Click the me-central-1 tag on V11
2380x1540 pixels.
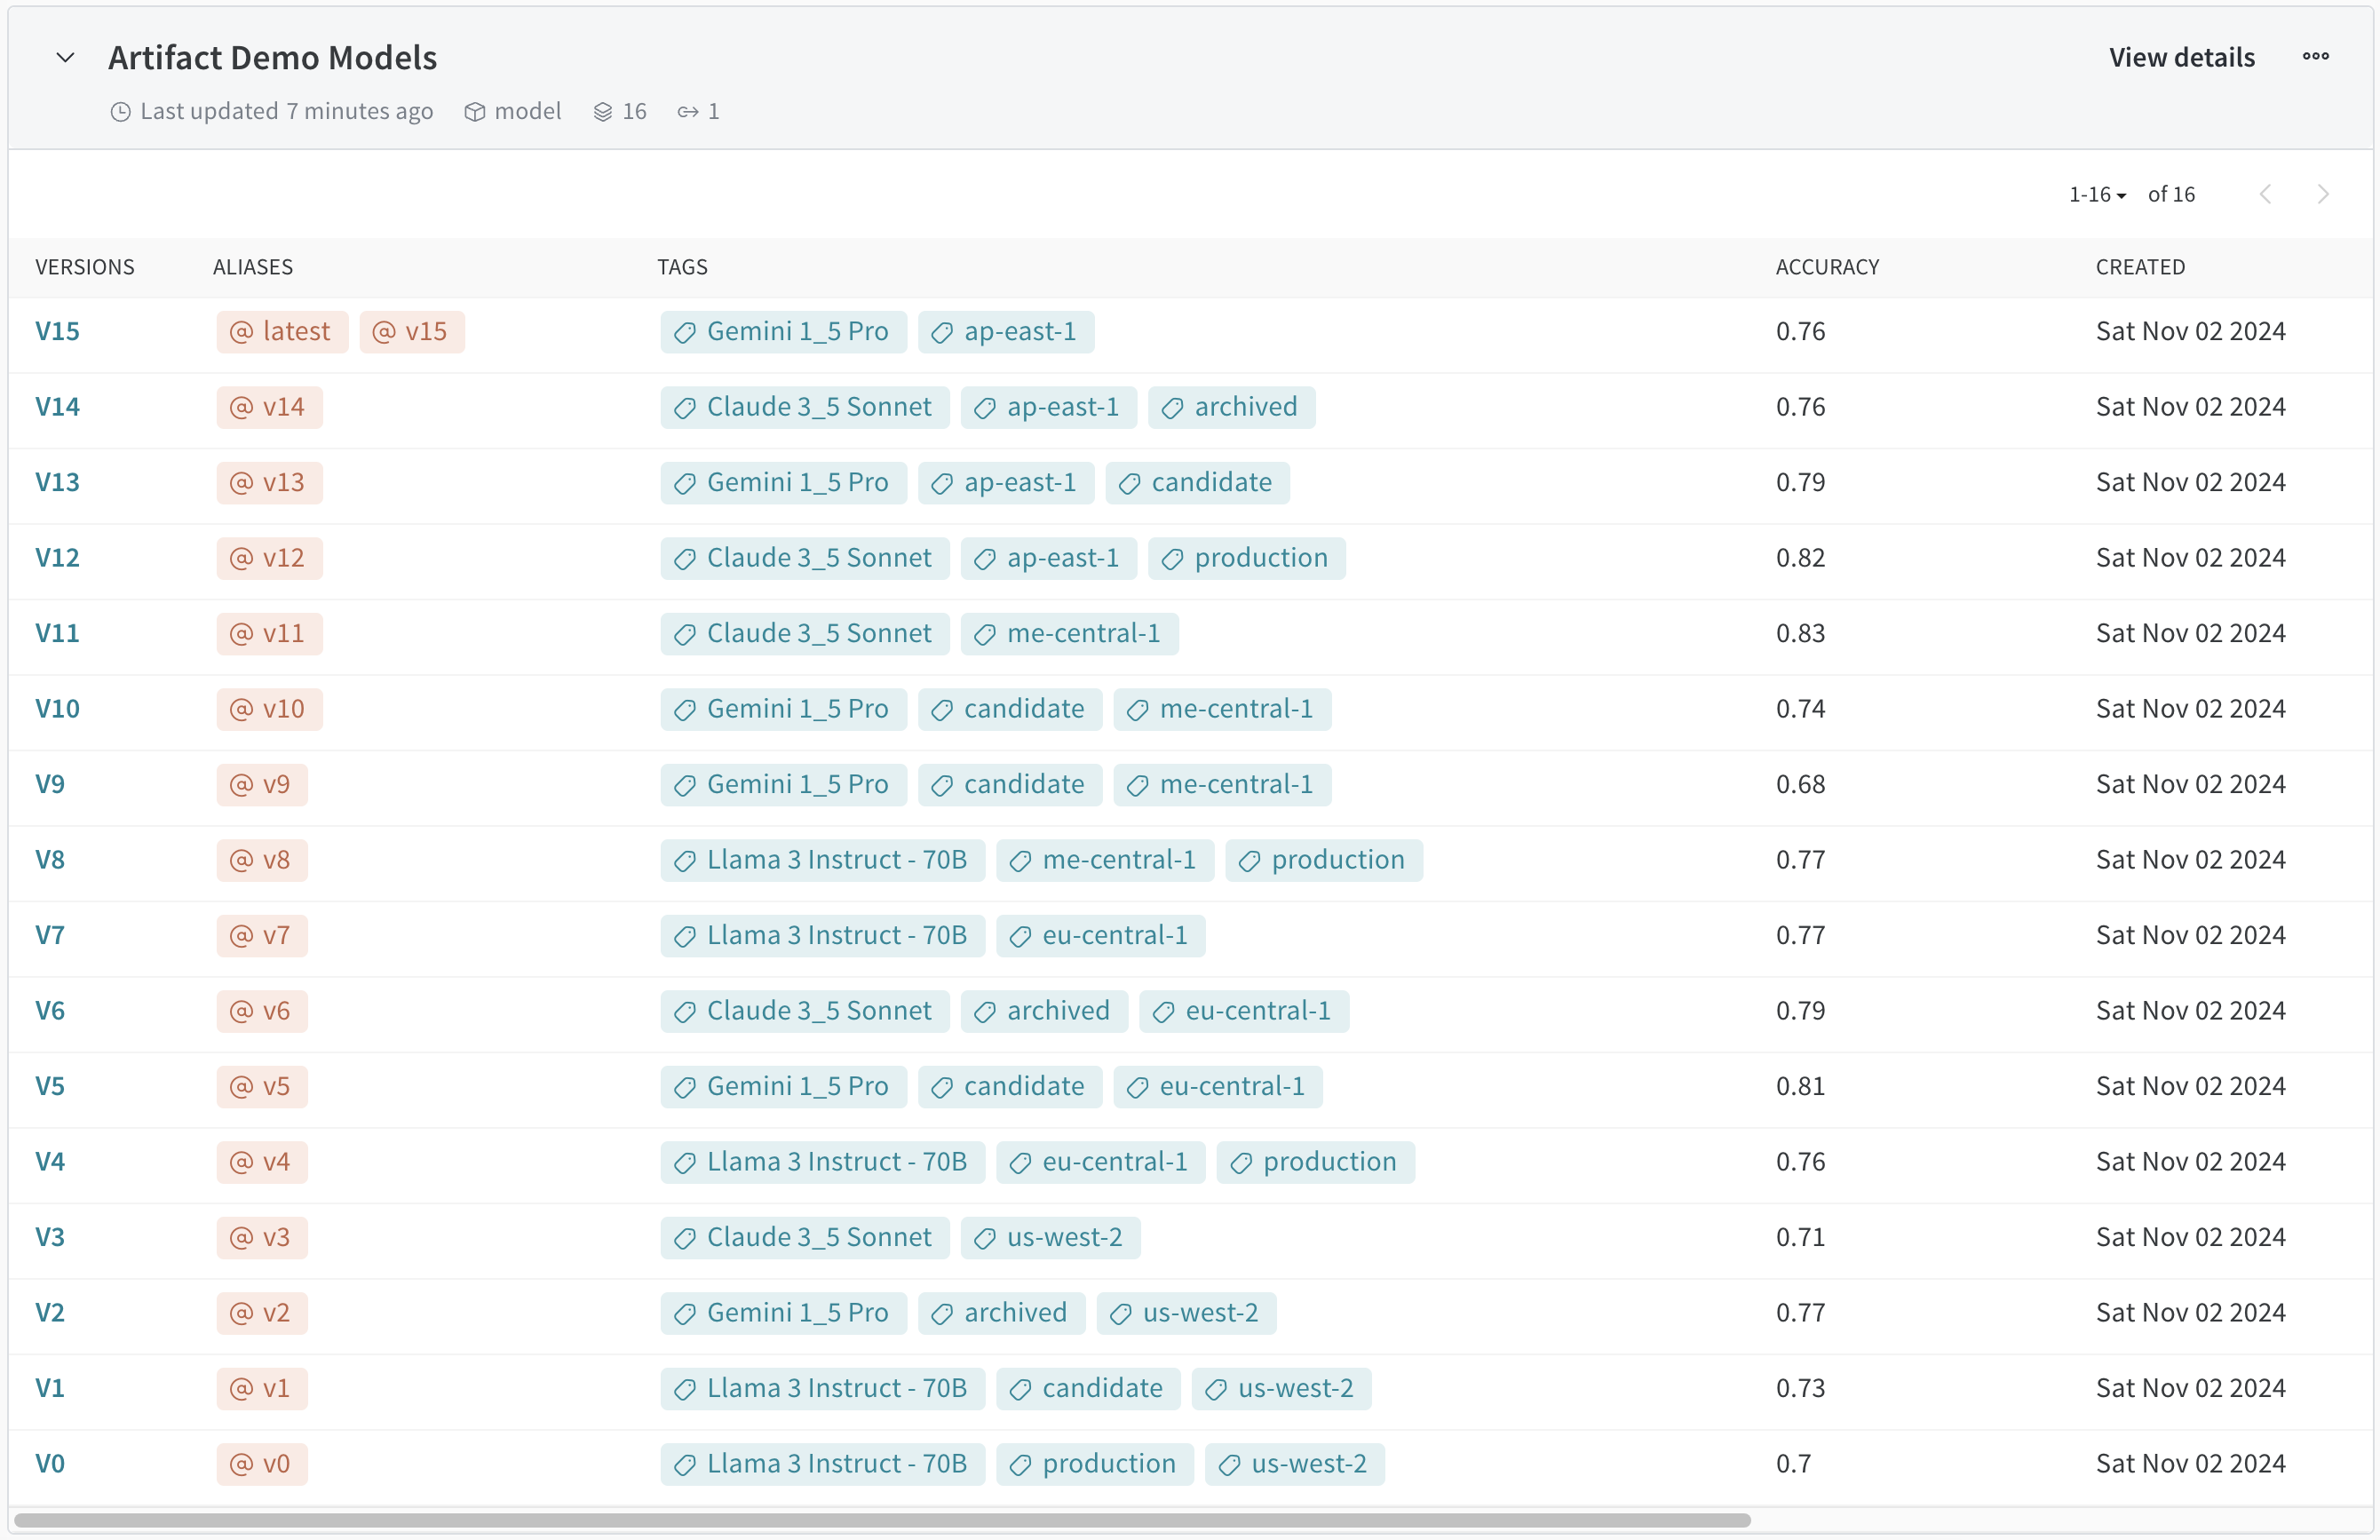[x=1070, y=634]
